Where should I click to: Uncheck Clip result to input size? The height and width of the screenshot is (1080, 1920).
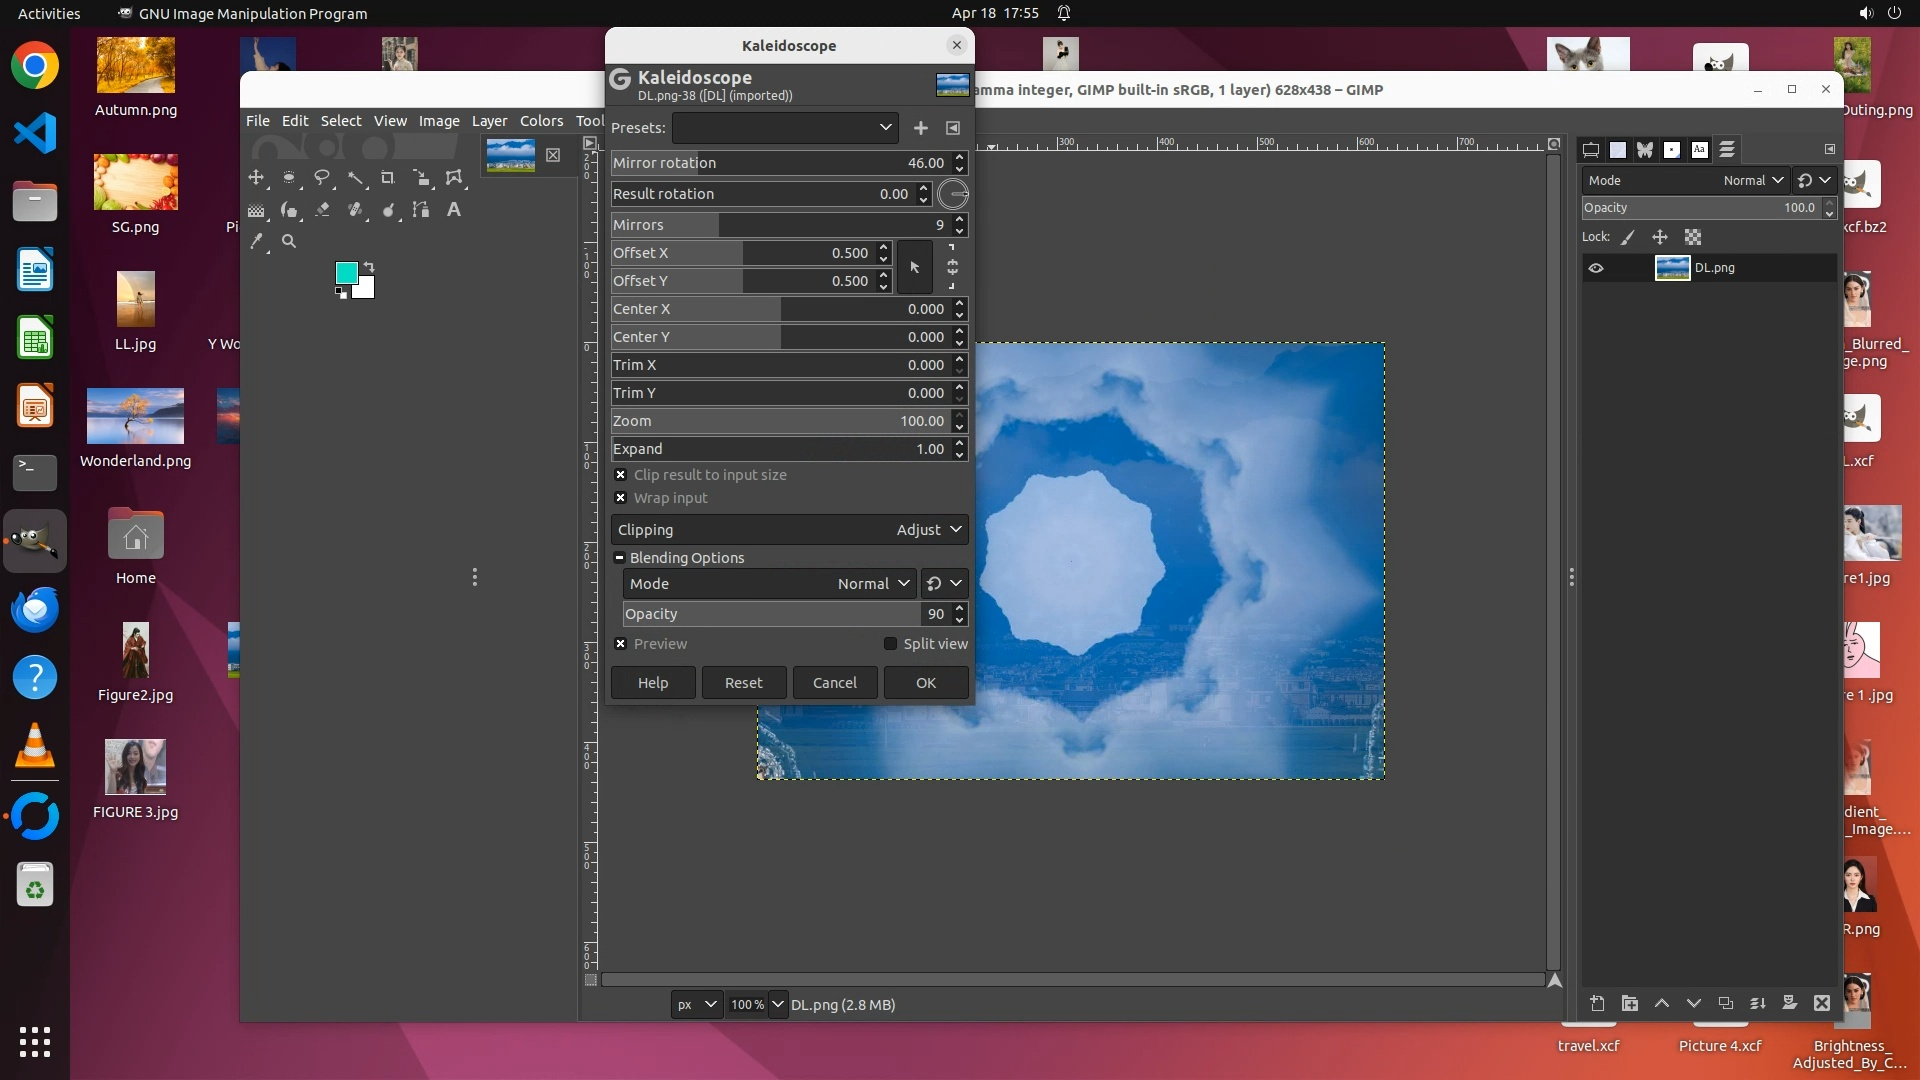(x=621, y=475)
